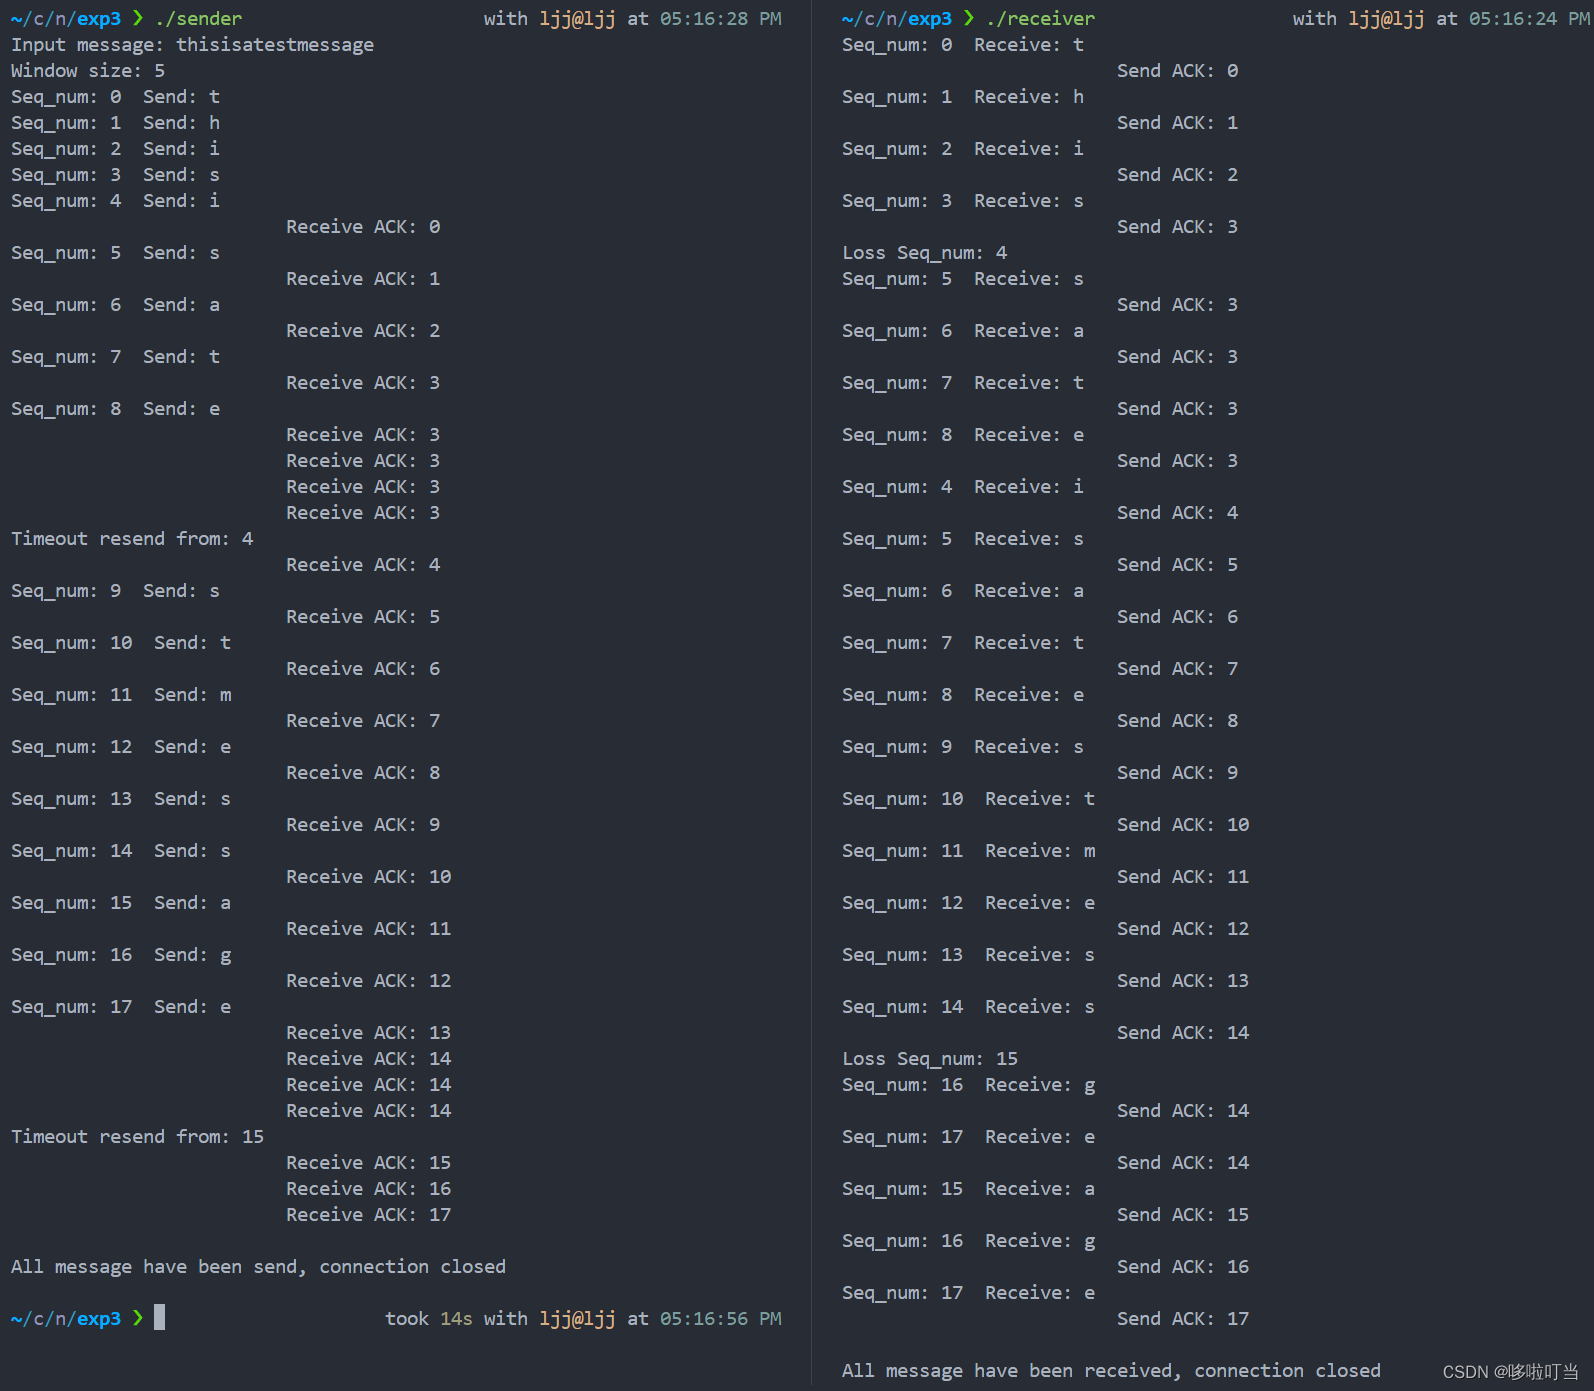
Task: Click 'Receive ACK: 4' in sender pane
Action: (363, 565)
